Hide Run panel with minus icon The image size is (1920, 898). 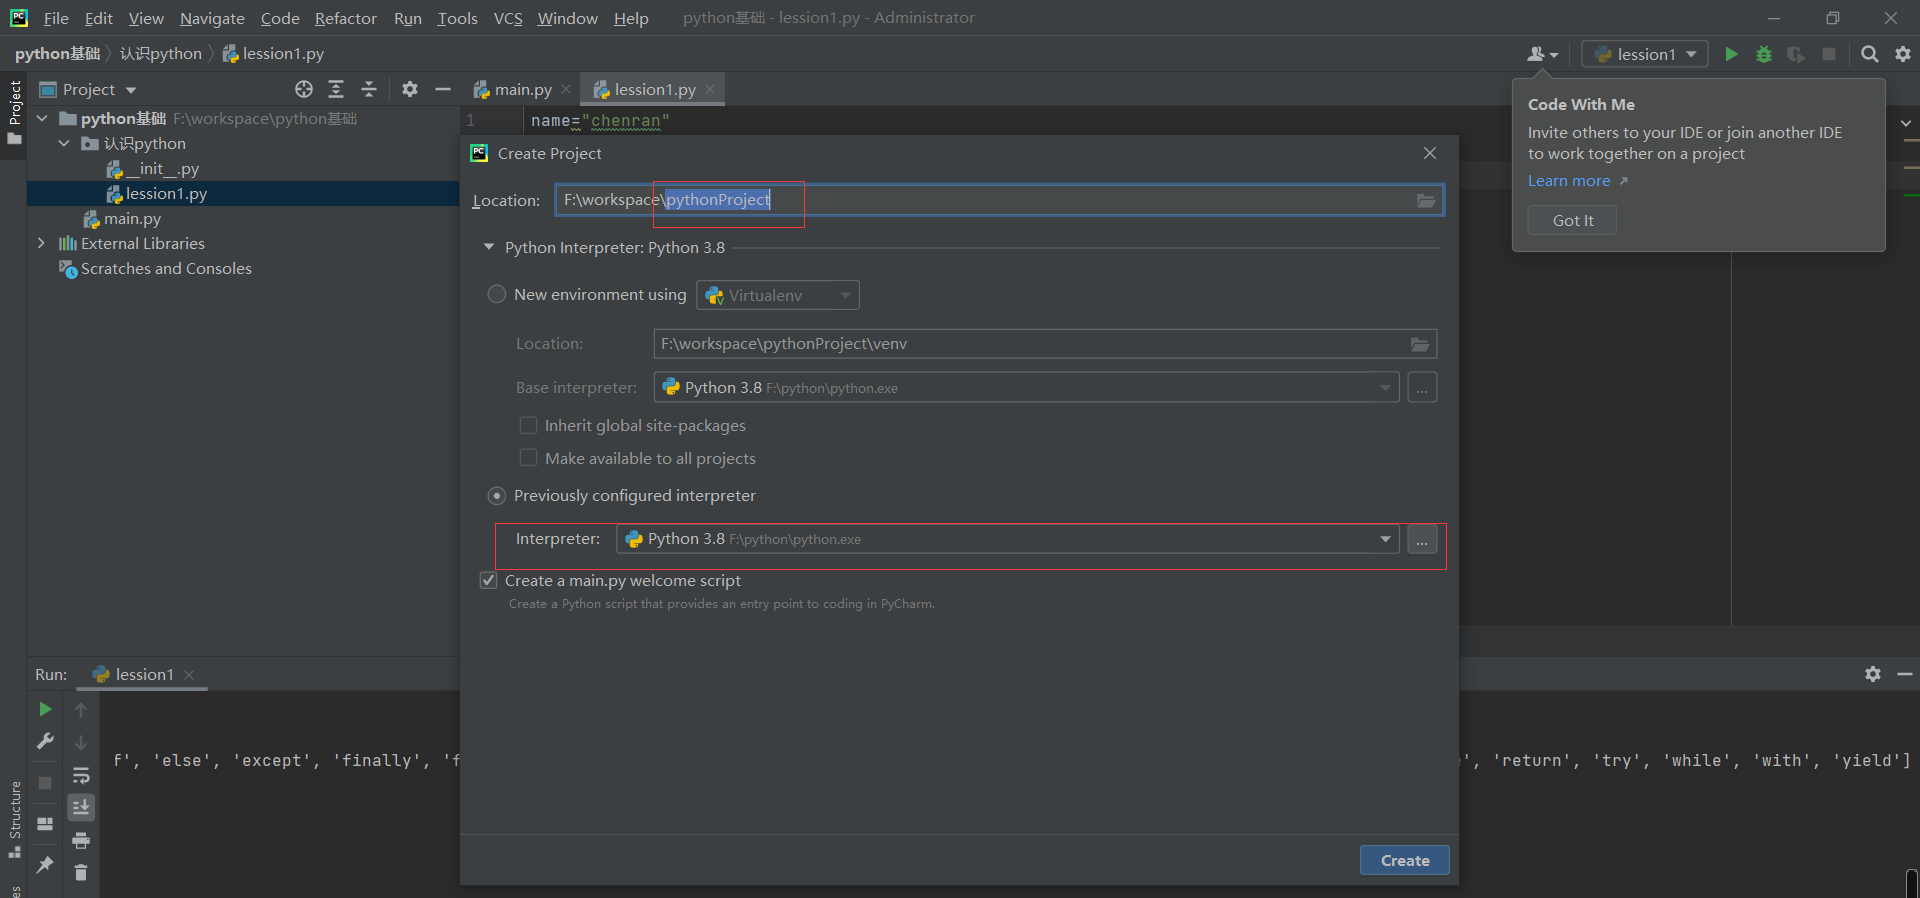[x=1905, y=674]
